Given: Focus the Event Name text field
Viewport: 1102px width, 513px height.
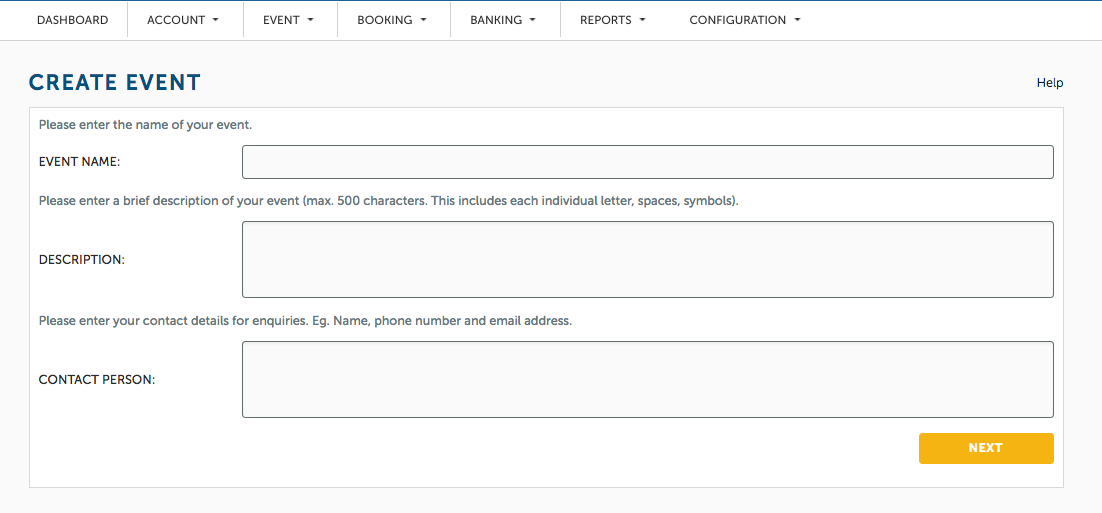Looking at the screenshot, I should pos(647,162).
